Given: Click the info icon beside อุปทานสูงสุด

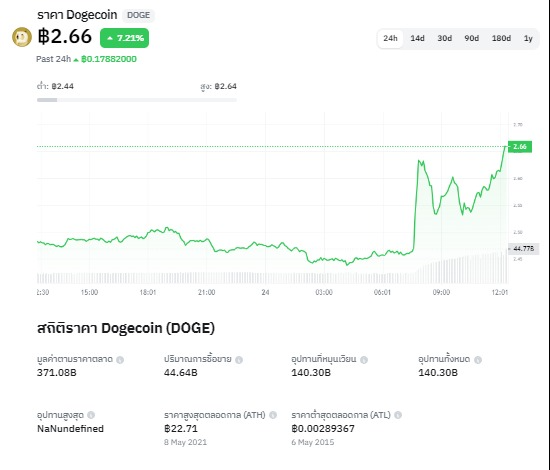Looking at the screenshot, I should 91,415.
